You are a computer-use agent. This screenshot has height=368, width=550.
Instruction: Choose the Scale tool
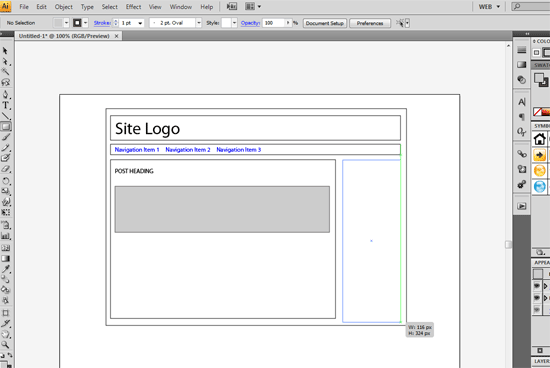(x=5, y=191)
